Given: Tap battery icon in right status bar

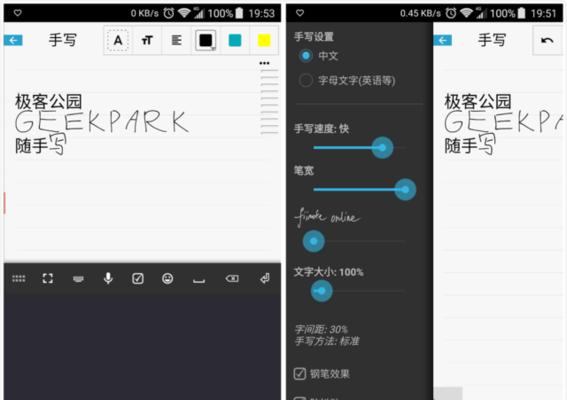Looking at the screenshot, I should (521, 13).
